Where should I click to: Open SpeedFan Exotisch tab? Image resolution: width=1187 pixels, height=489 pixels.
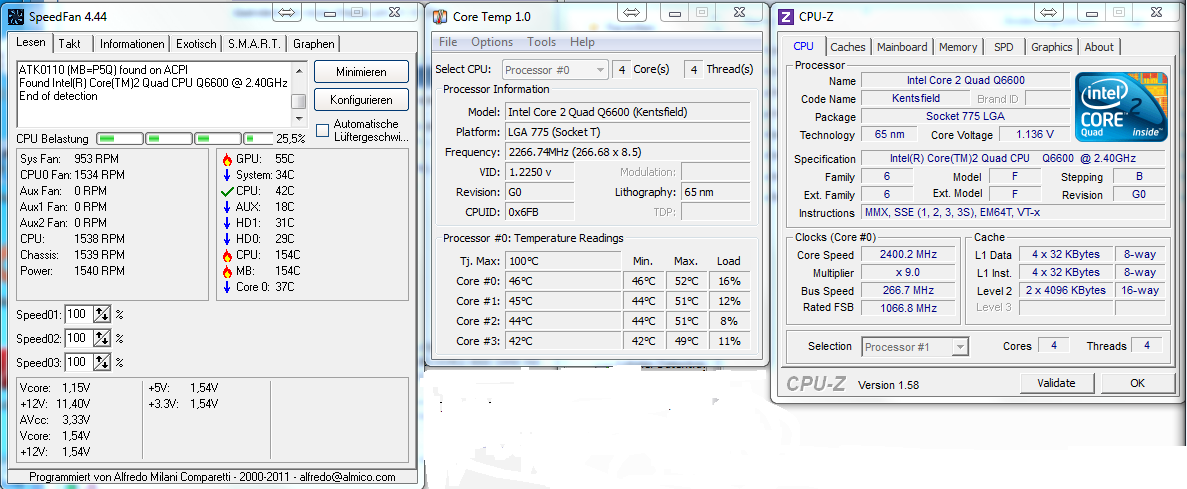196,43
